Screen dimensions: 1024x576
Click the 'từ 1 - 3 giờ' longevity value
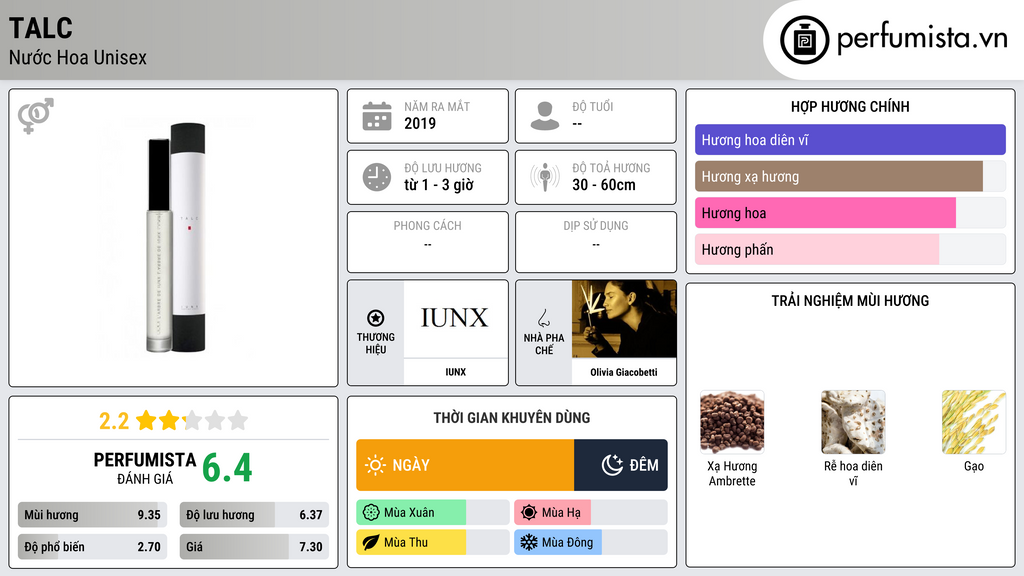(439, 185)
